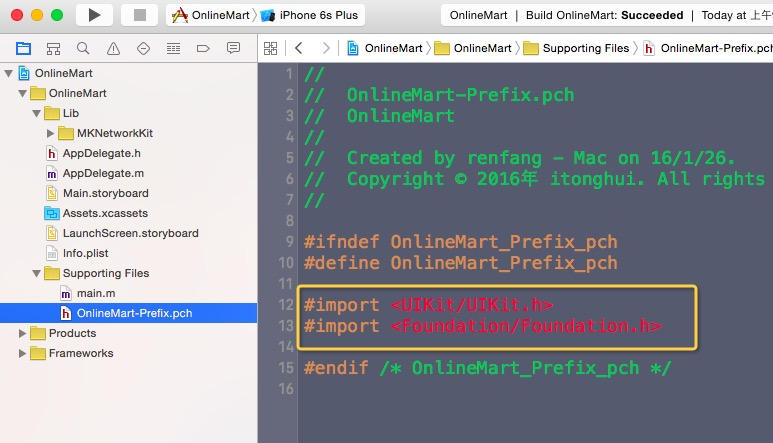Open the Report navigator
Image resolution: width=773 pixels, height=443 pixels.
coord(233,48)
